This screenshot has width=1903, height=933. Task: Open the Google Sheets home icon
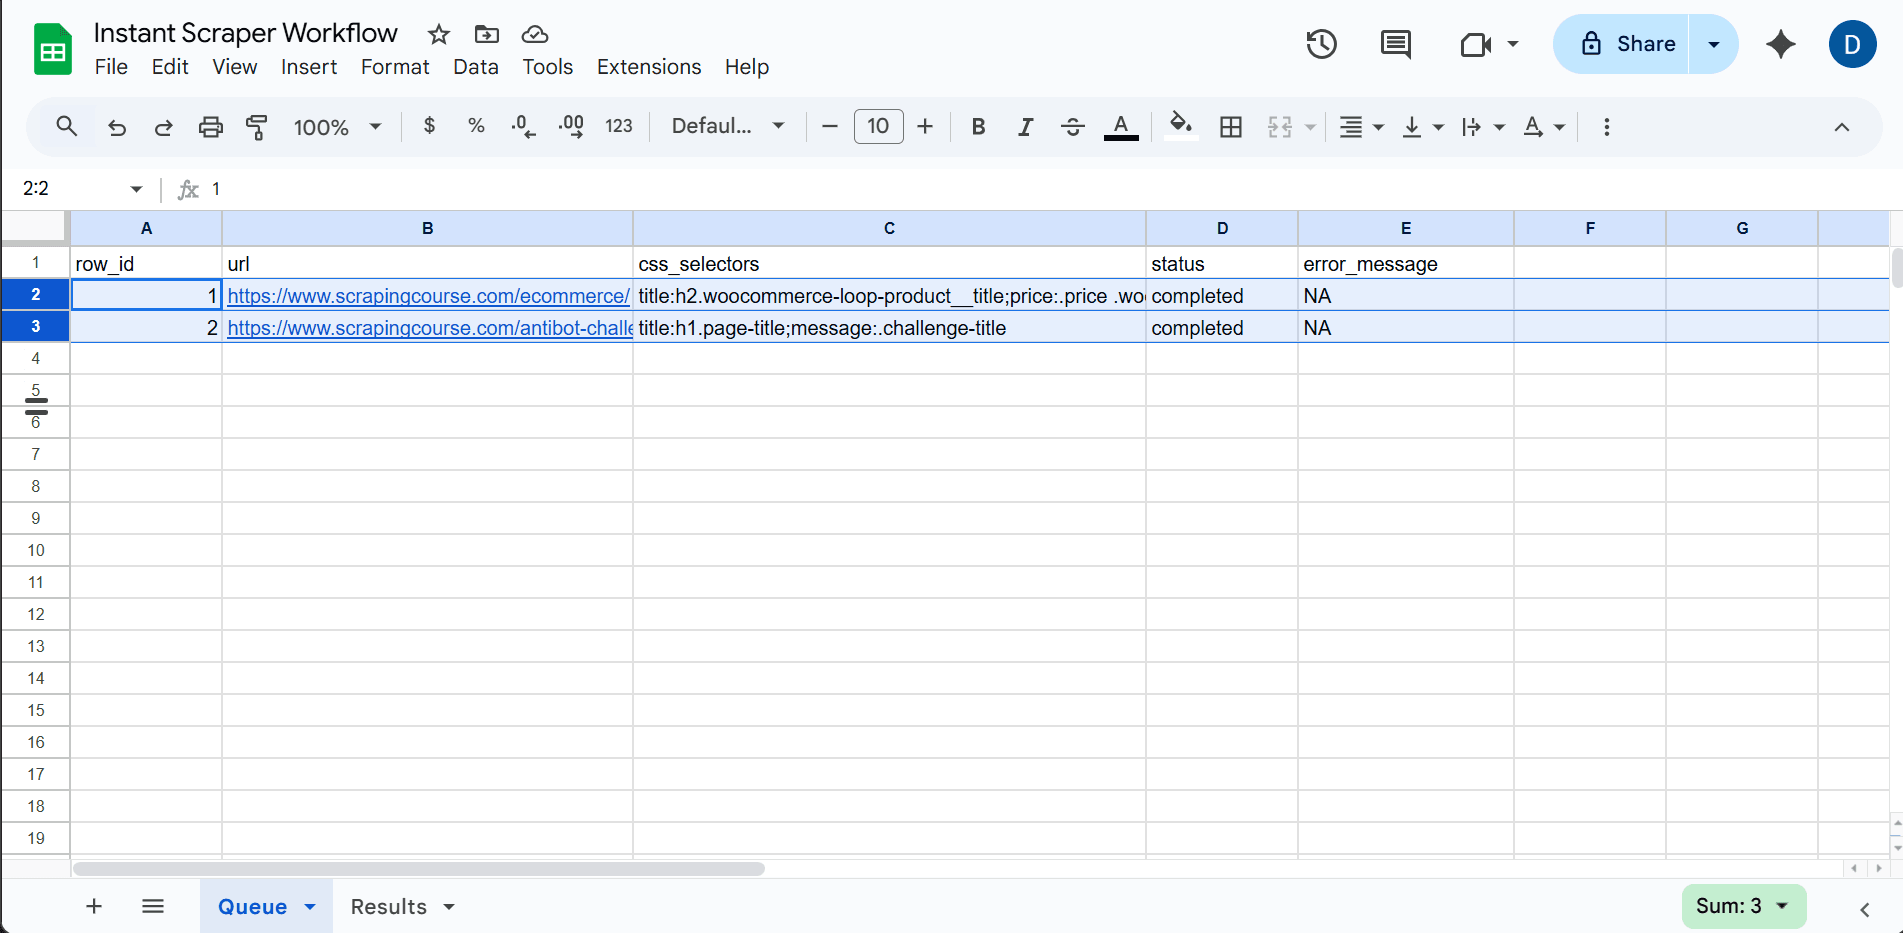point(52,49)
